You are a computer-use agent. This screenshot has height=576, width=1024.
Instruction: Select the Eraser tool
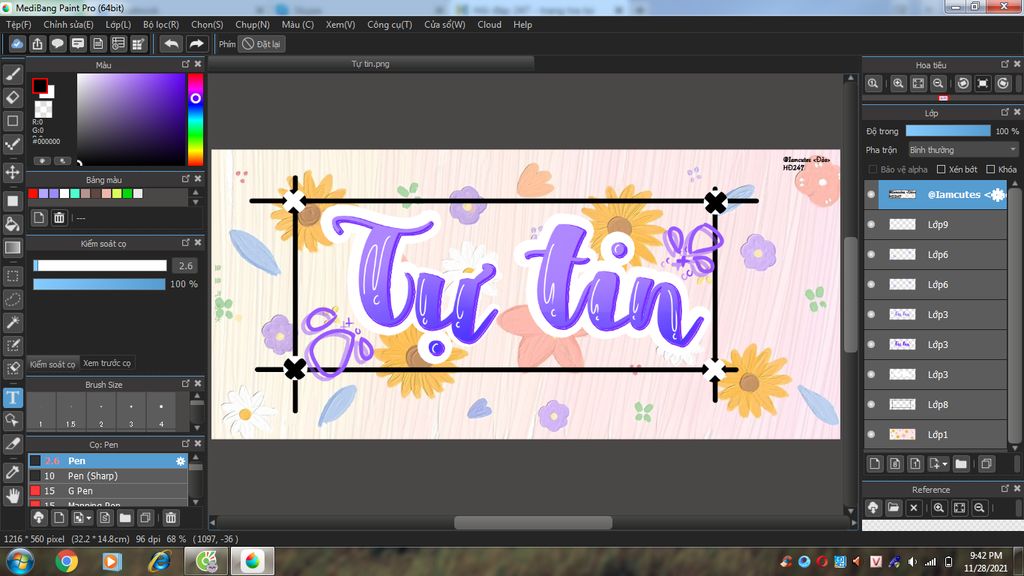tap(12, 97)
